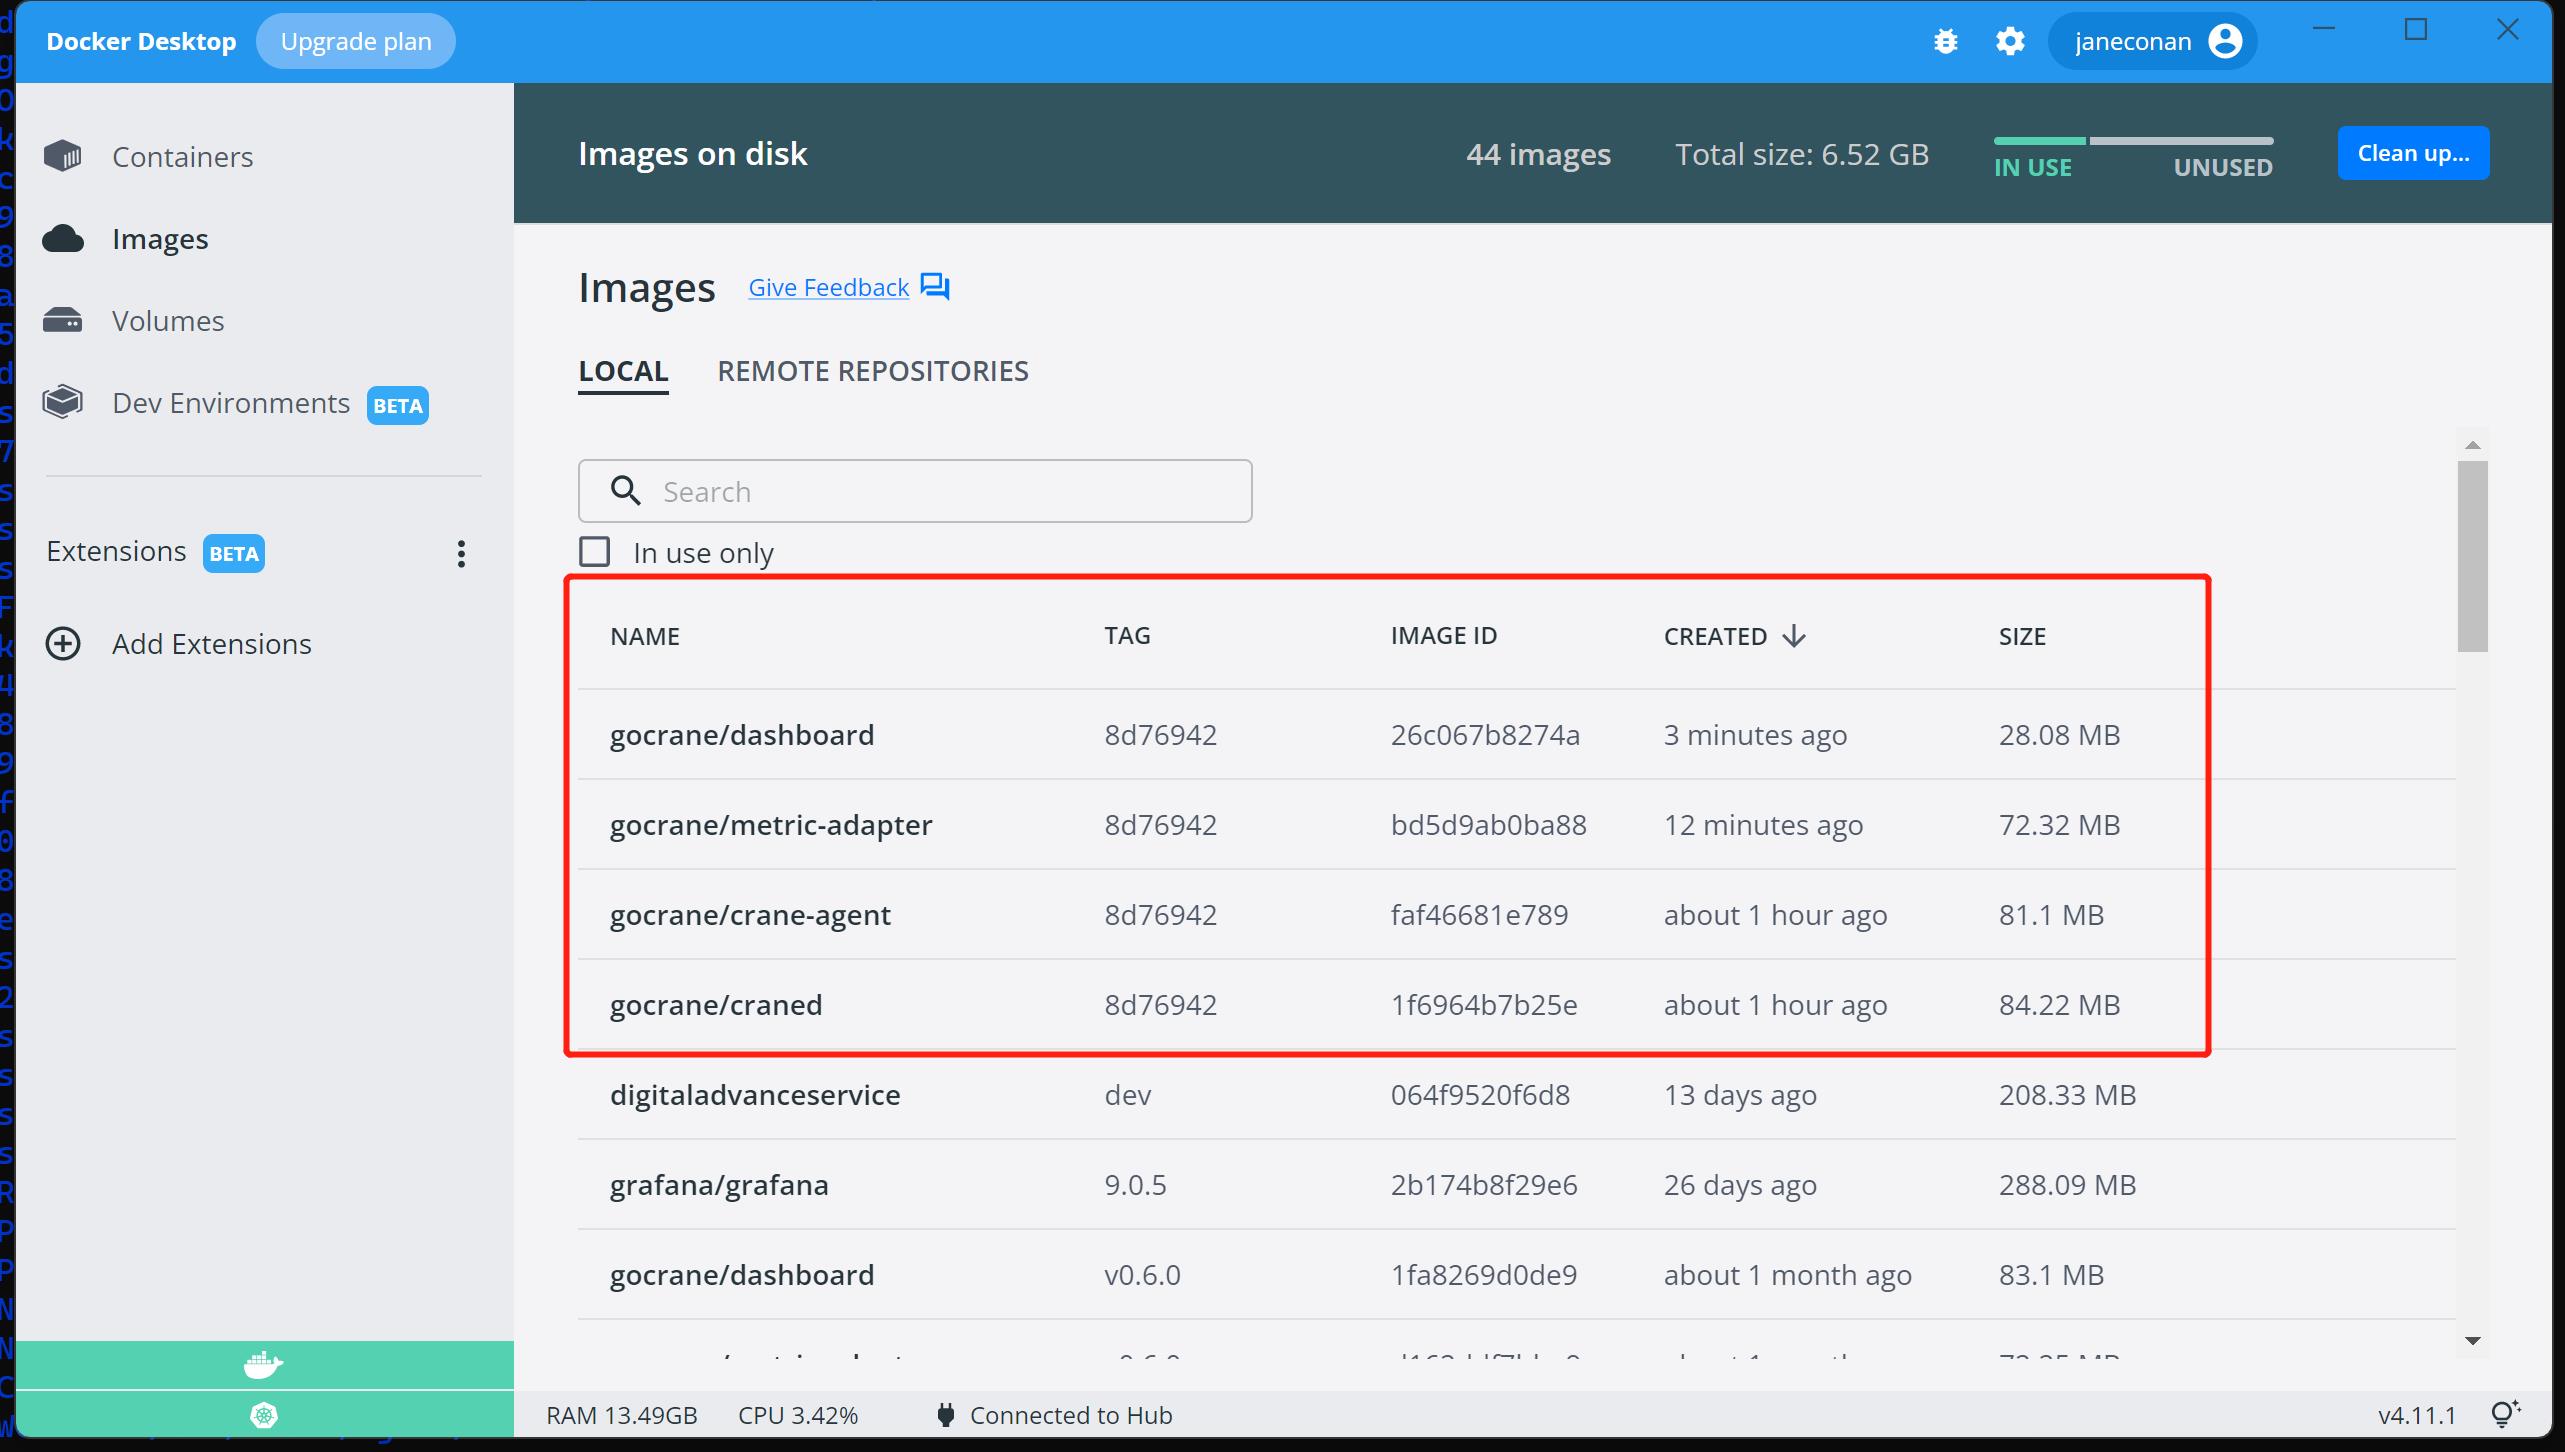Click the CREATED sort arrow icon

point(1794,636)
